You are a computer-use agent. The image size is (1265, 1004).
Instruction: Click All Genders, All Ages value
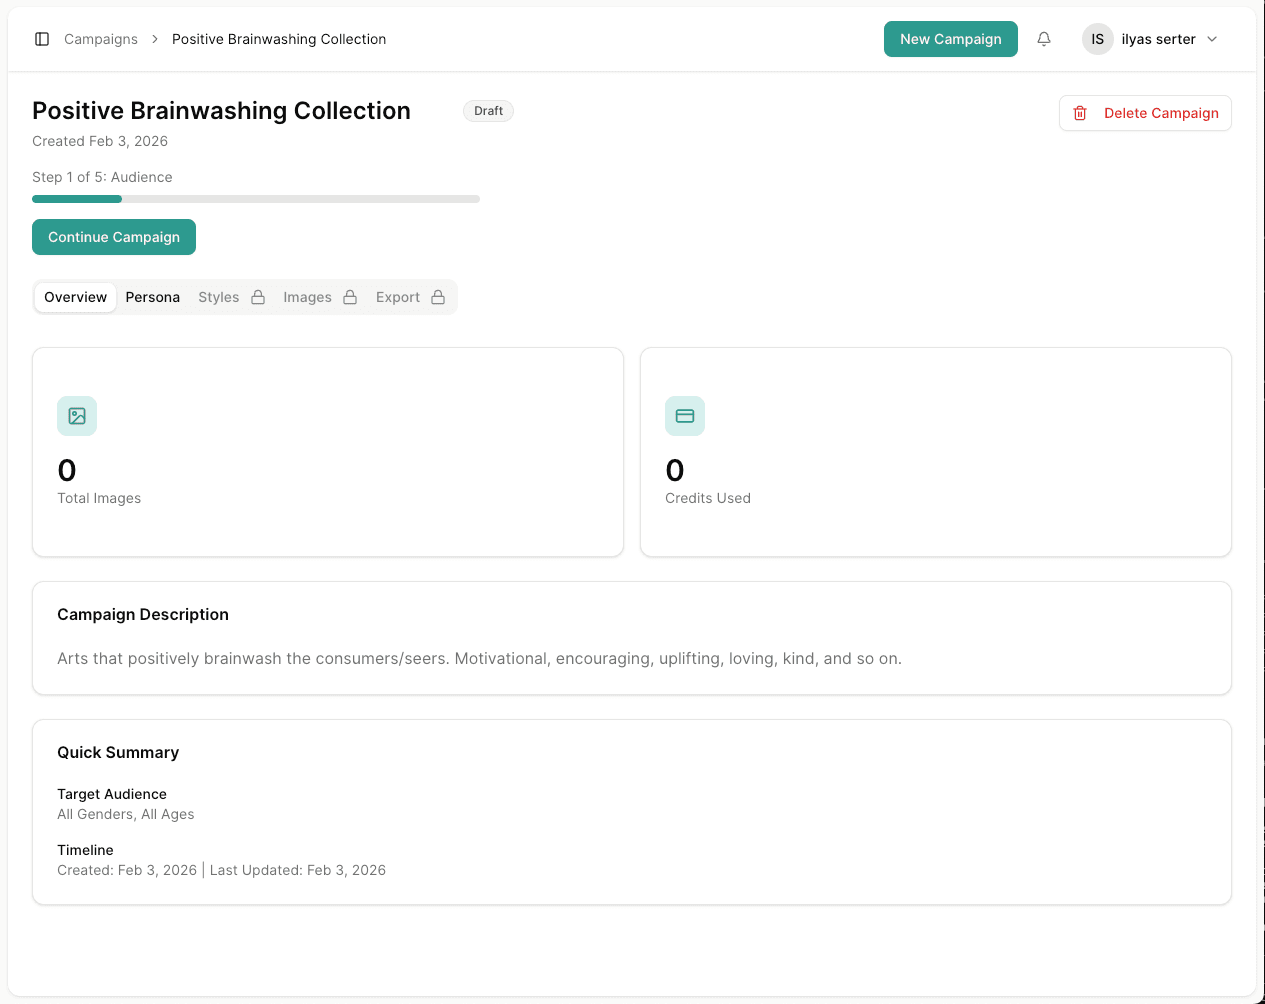pyautogui.click(x=126, y=814)
